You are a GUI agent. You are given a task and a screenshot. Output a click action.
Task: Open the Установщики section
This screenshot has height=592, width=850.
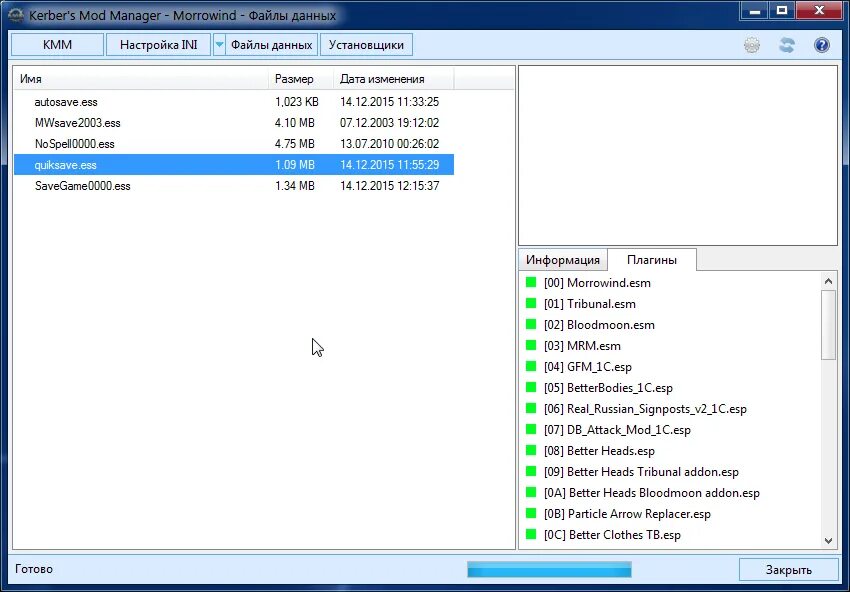[x=366, y=45]
